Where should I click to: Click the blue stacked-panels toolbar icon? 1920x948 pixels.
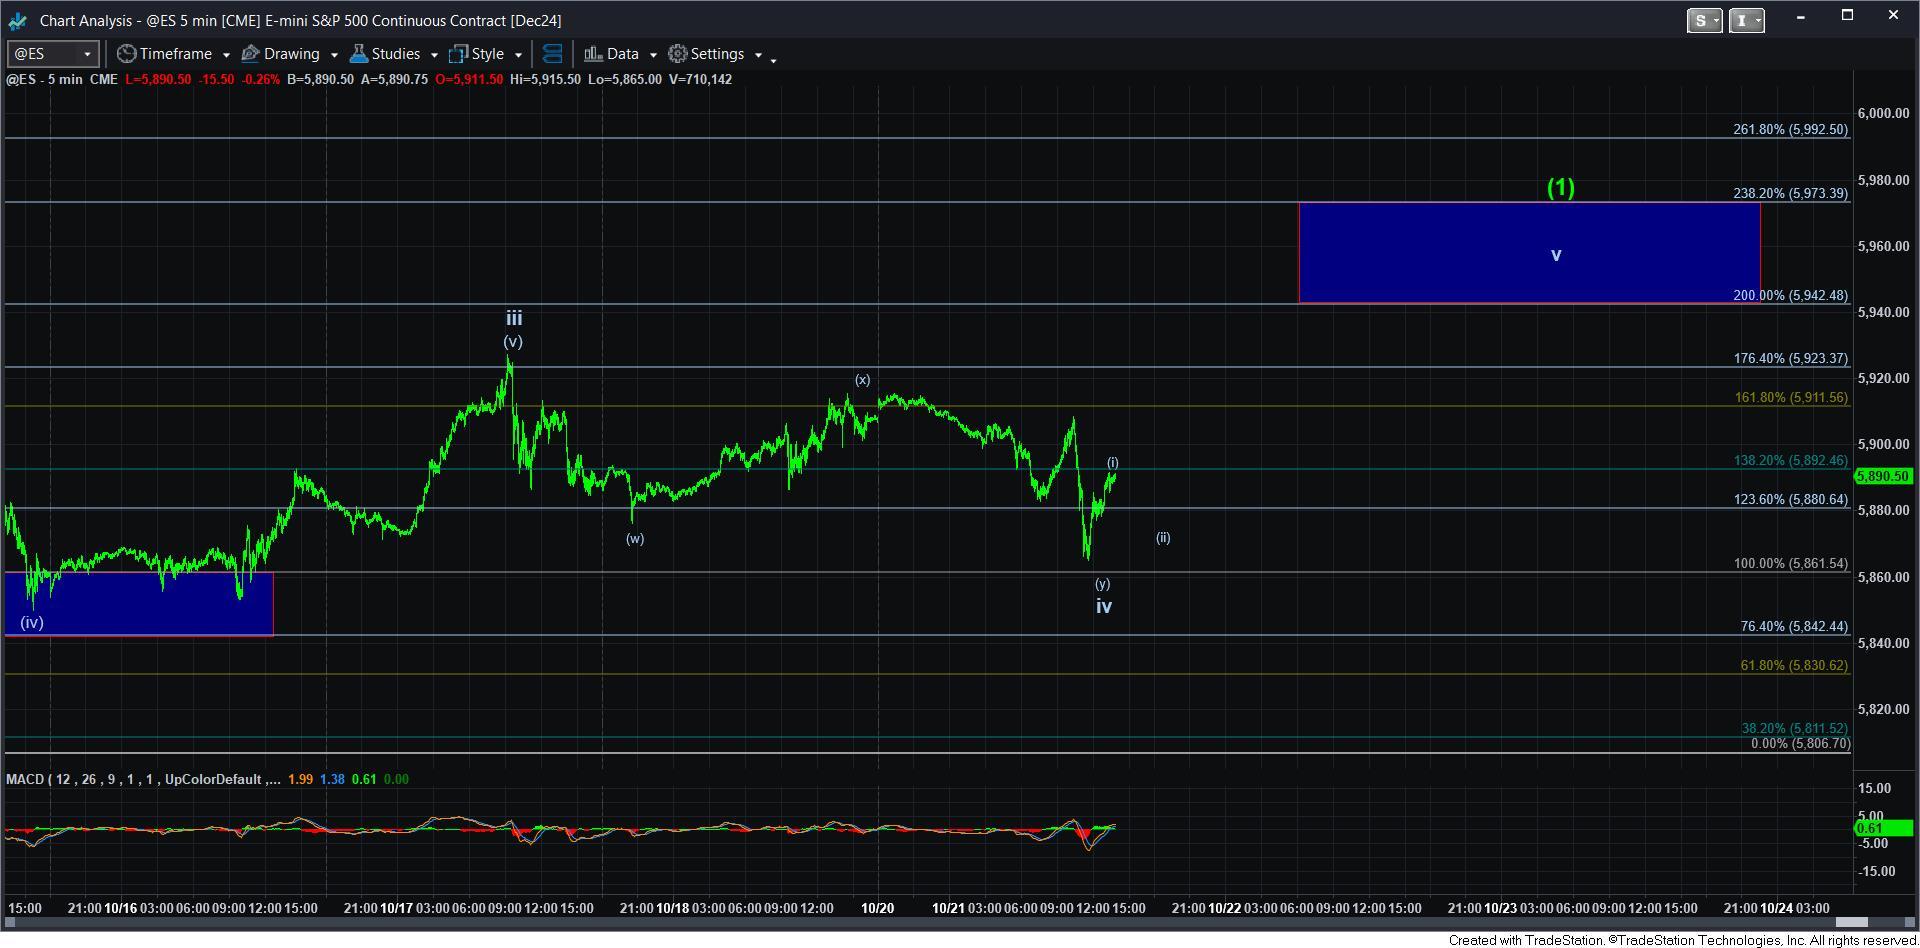552,54
